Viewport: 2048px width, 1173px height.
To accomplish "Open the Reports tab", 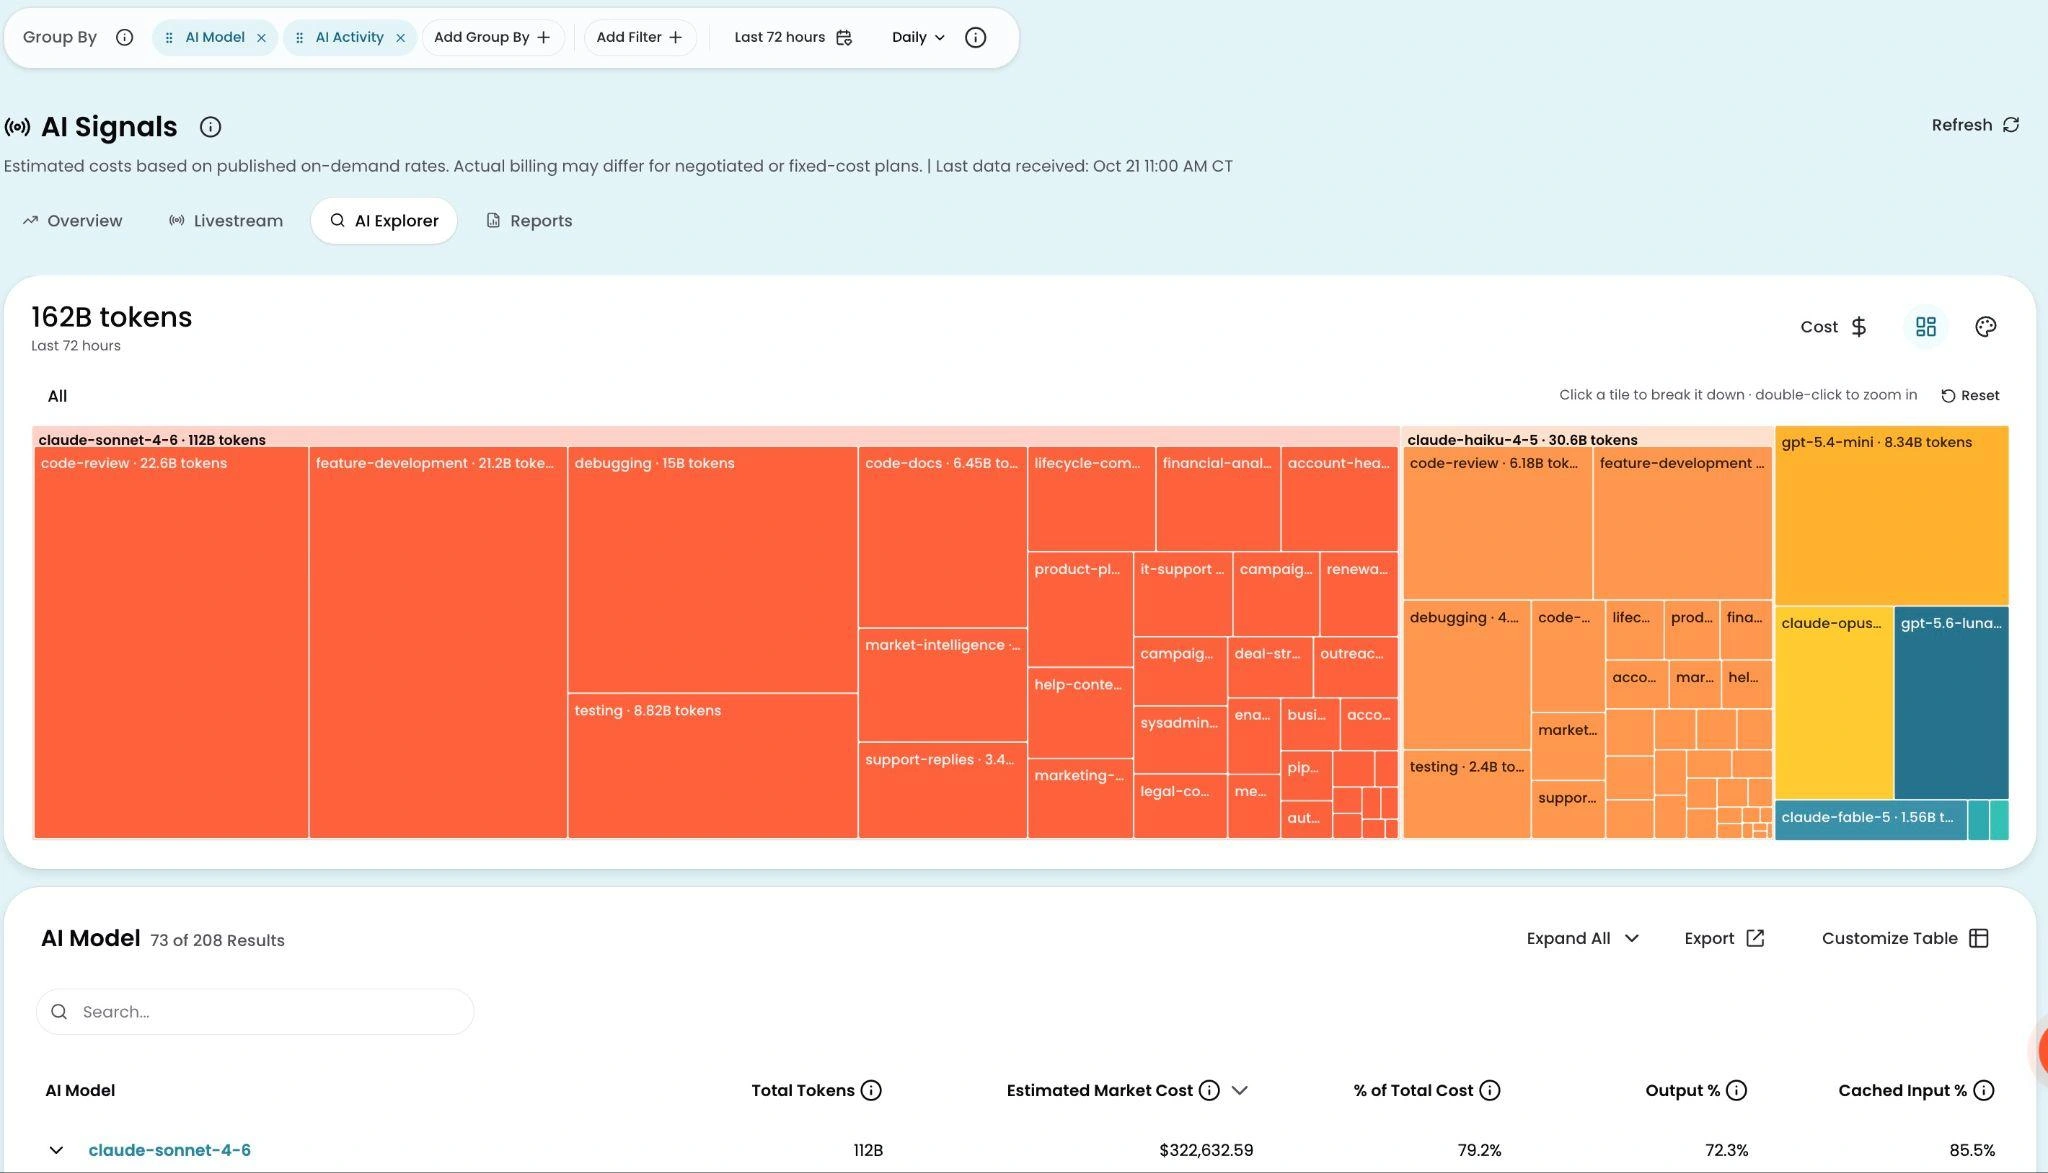I will pos(529,221).
